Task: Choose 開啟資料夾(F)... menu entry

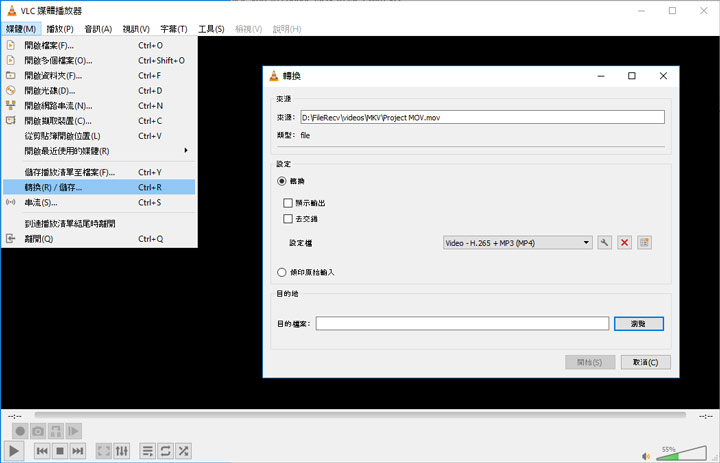Action: [x=99, y=76]
